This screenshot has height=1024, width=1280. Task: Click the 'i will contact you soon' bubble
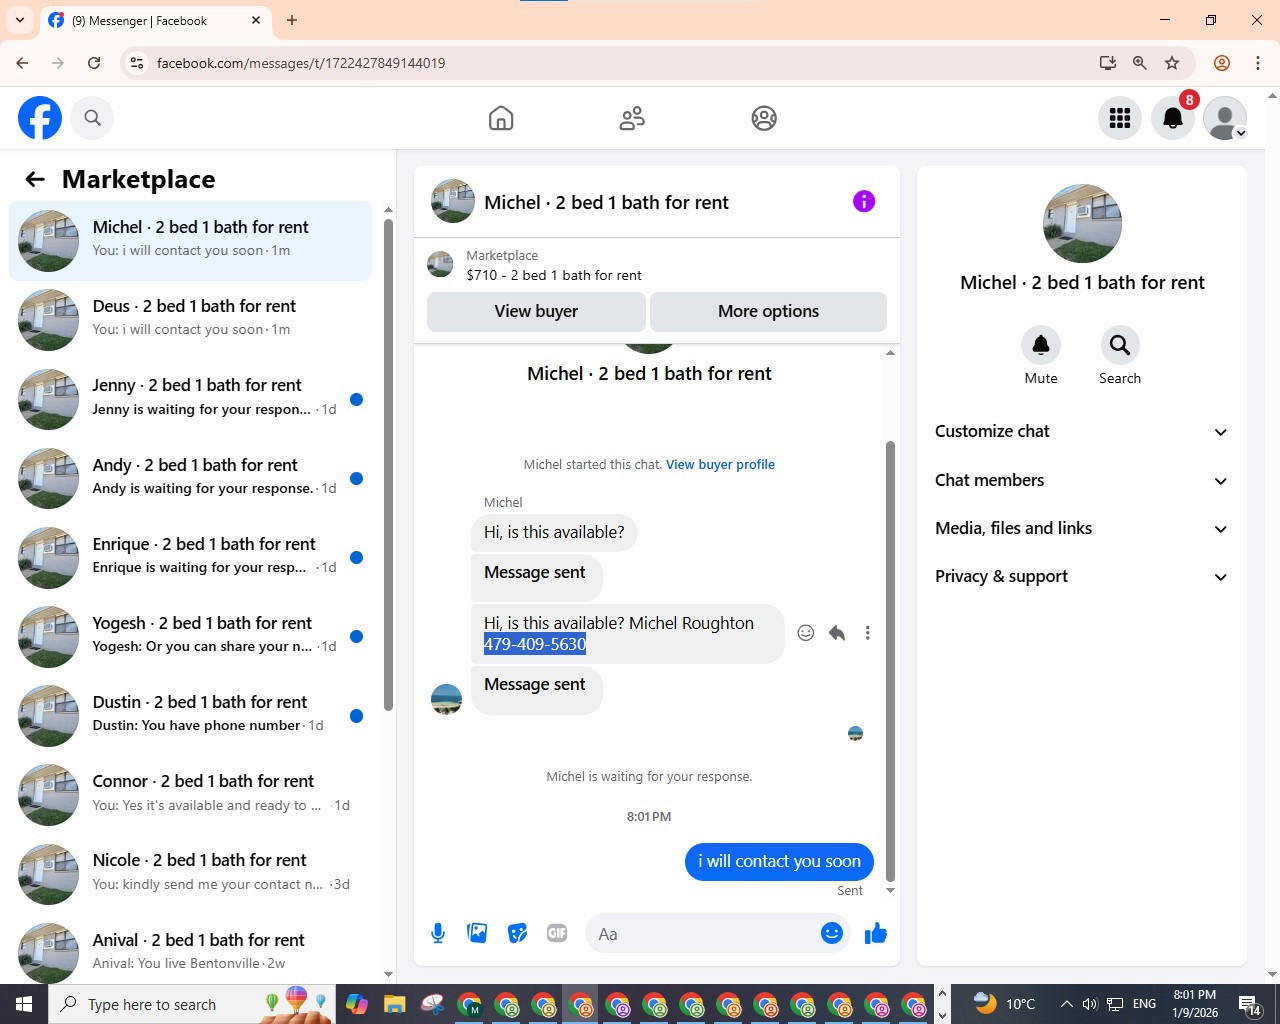[x=779, y=861]
